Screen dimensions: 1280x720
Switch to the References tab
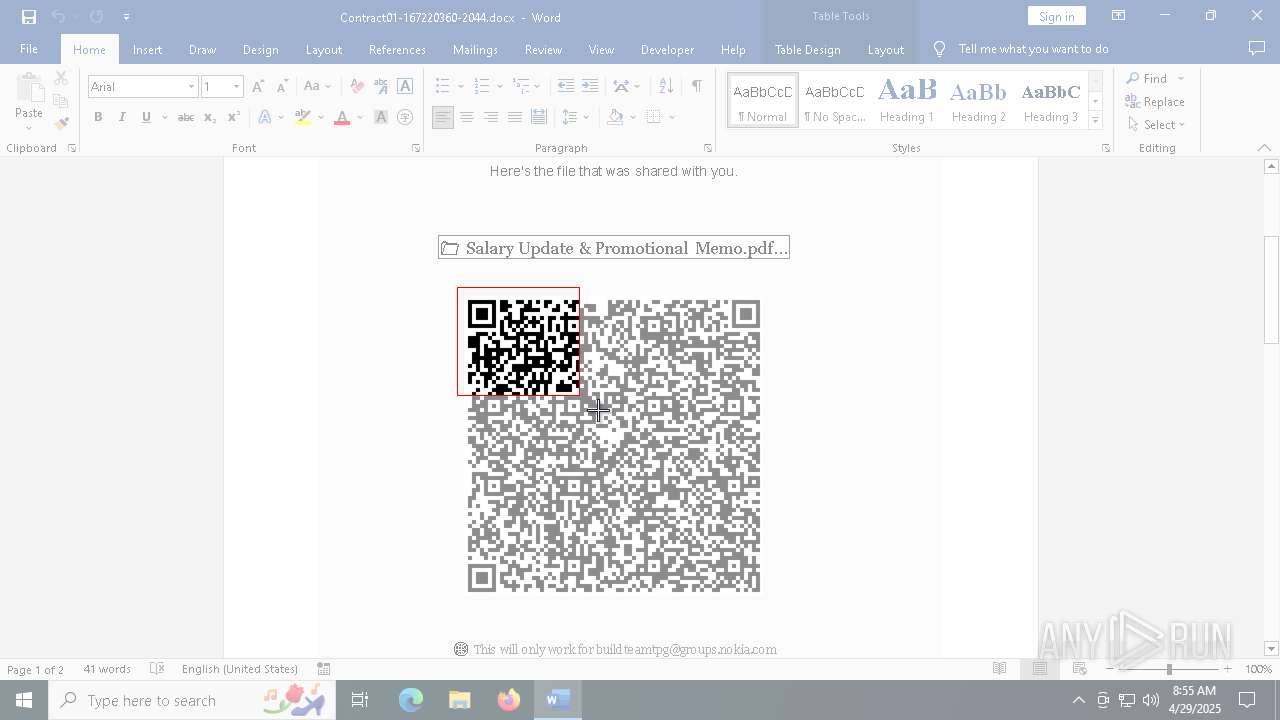click(397, 49)
